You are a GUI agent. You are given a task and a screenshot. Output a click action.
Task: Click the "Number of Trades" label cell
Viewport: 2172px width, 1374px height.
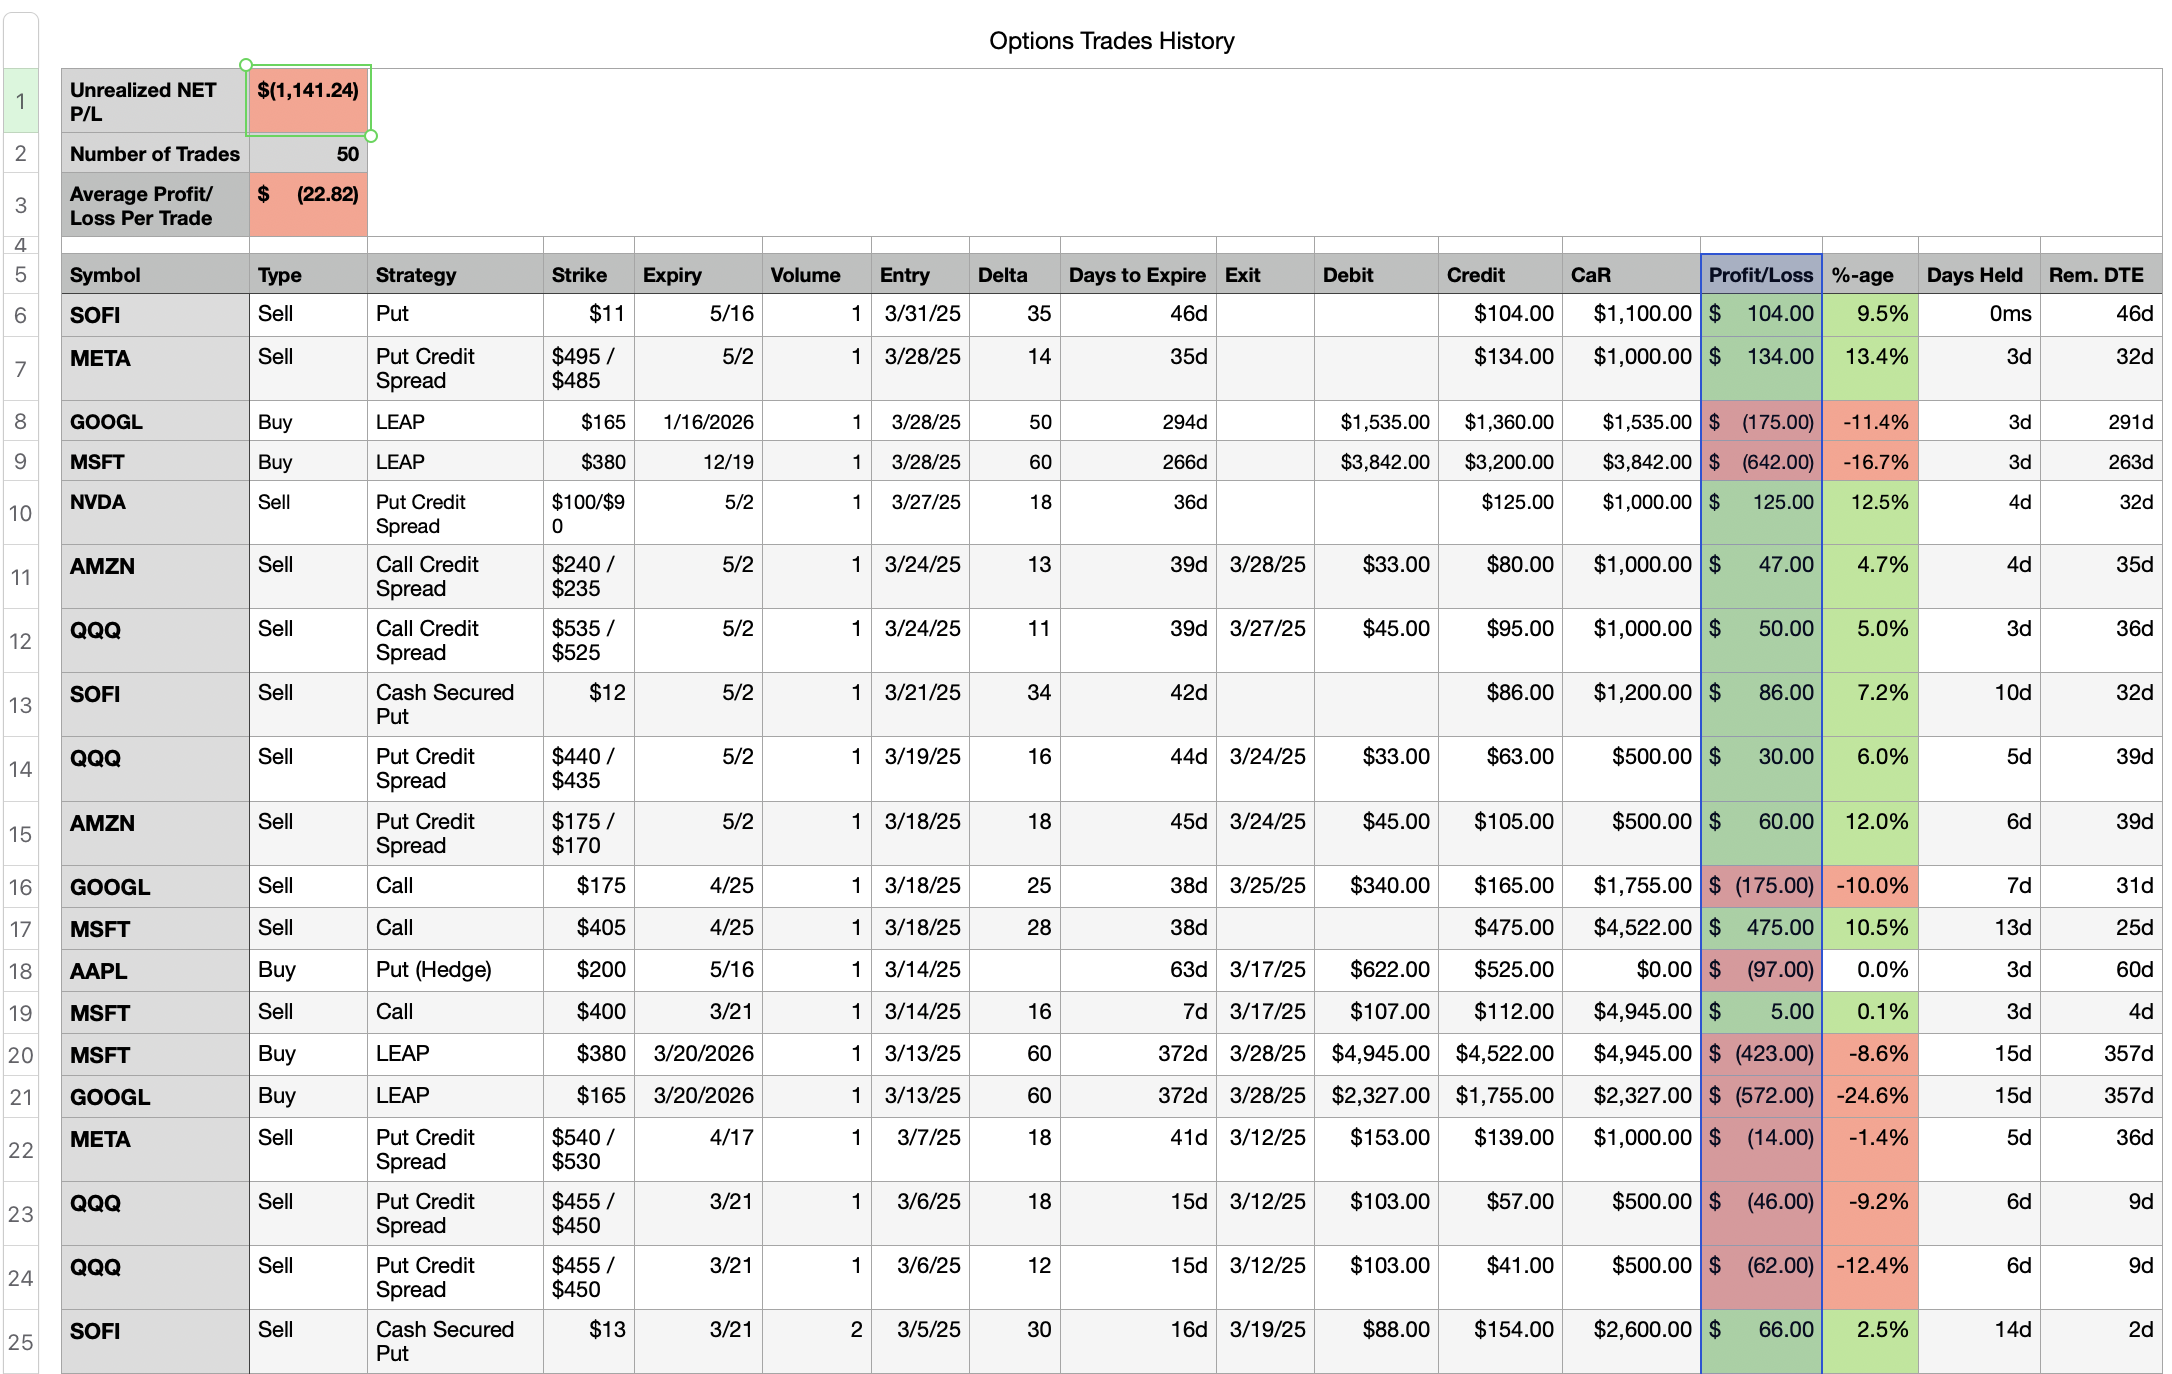point(155,154)
